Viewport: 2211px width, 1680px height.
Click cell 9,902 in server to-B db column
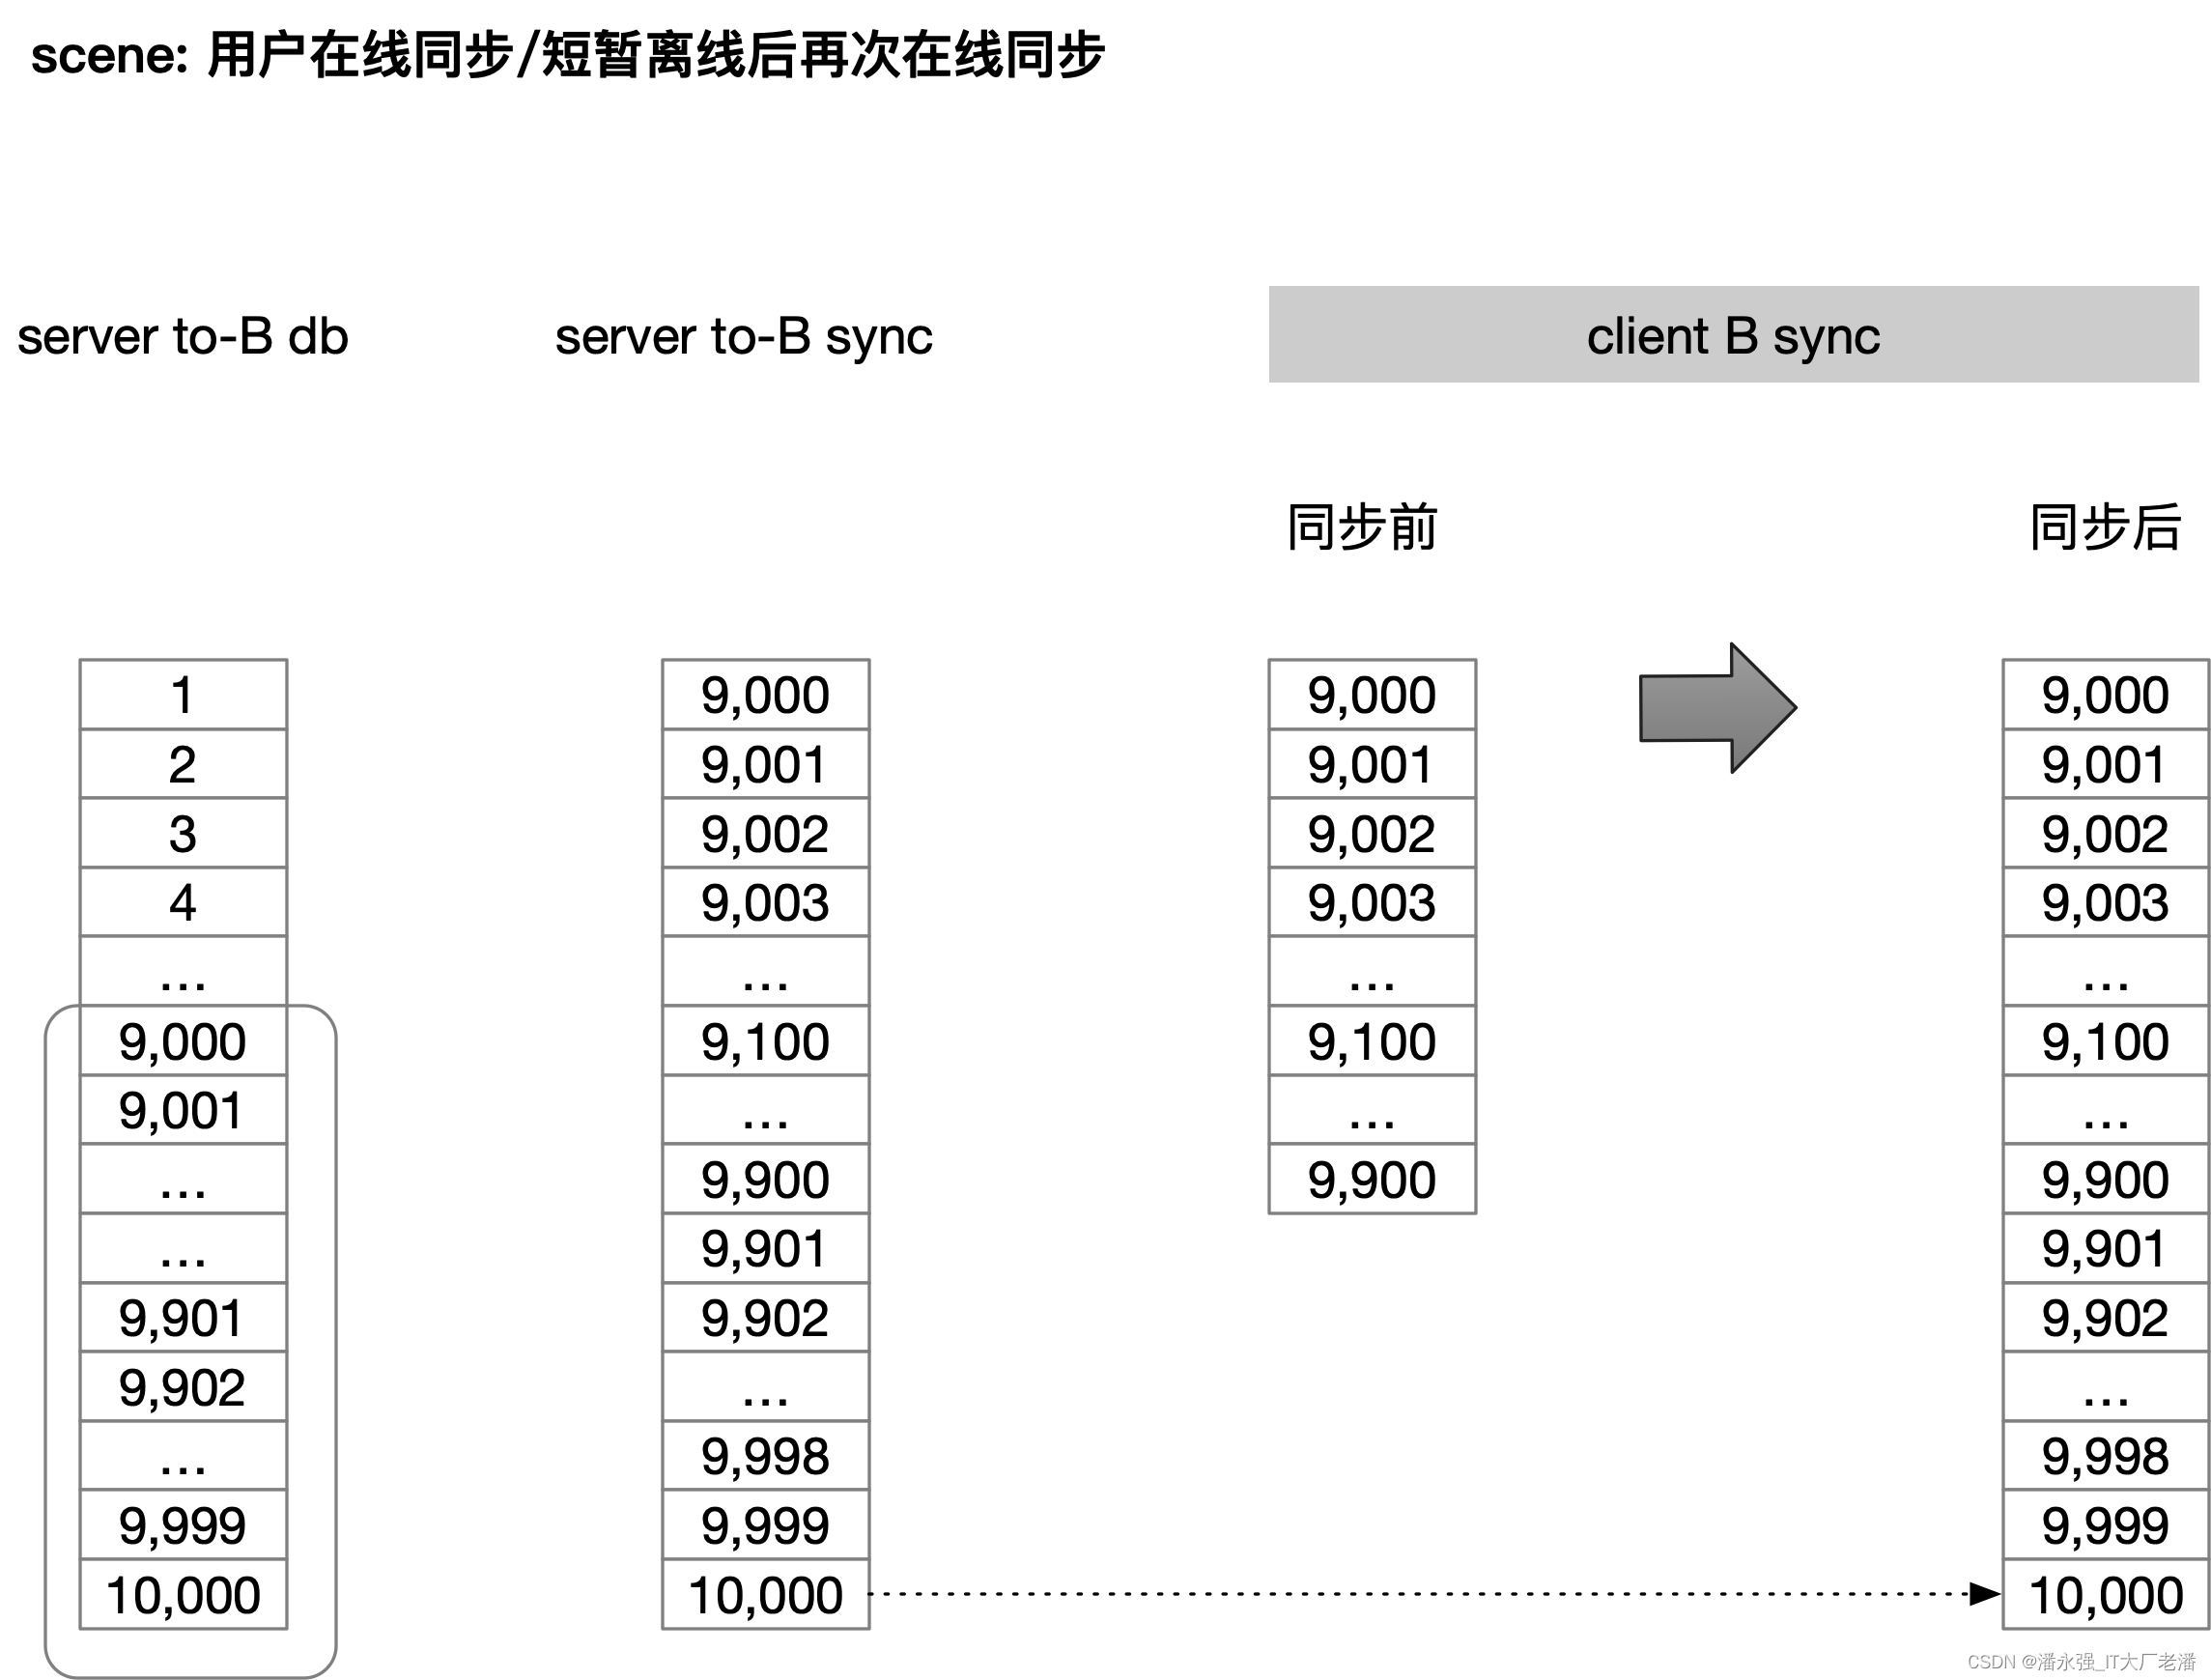(x=183, y=1386)
